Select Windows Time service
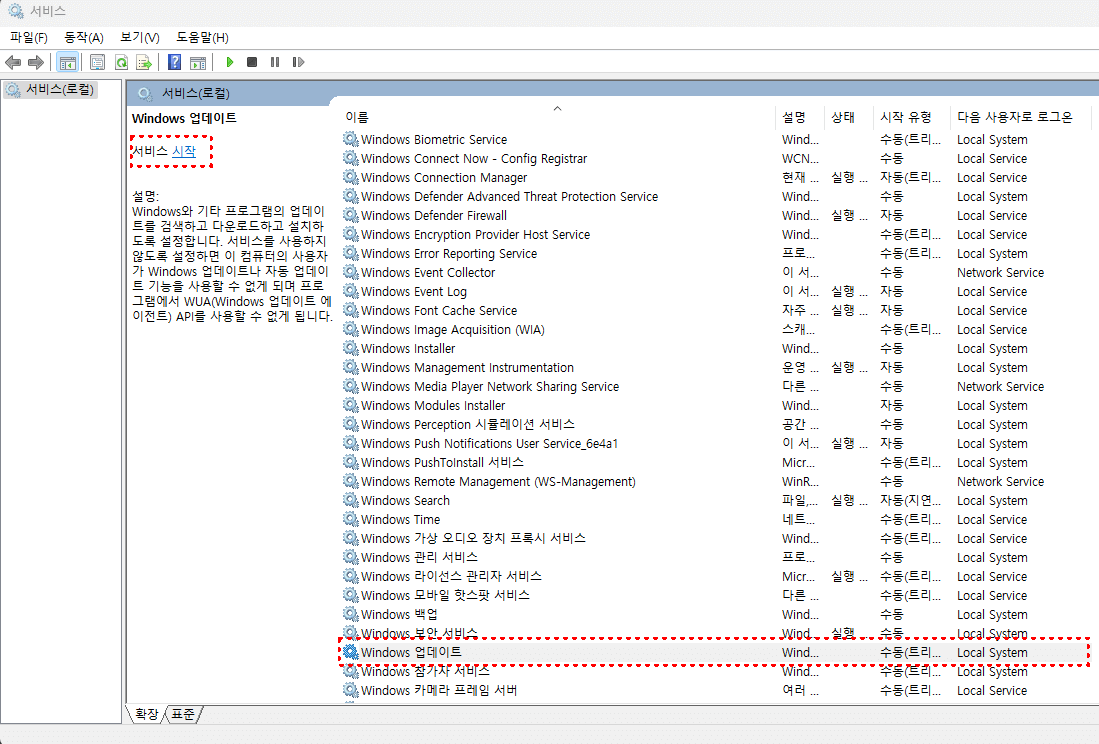This screenshot has height=744, width=1099. (715, 519)
